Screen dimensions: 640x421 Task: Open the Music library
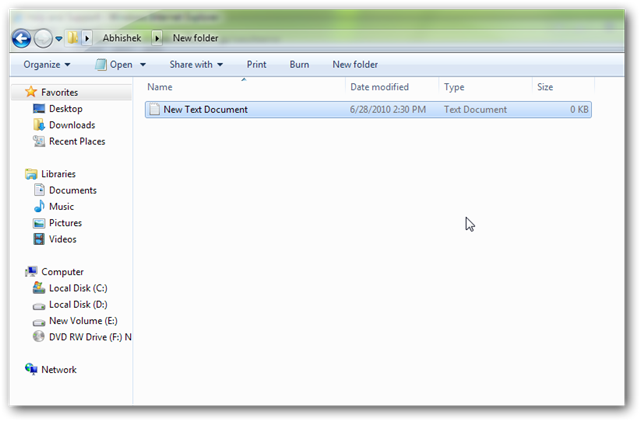point(61,207)
